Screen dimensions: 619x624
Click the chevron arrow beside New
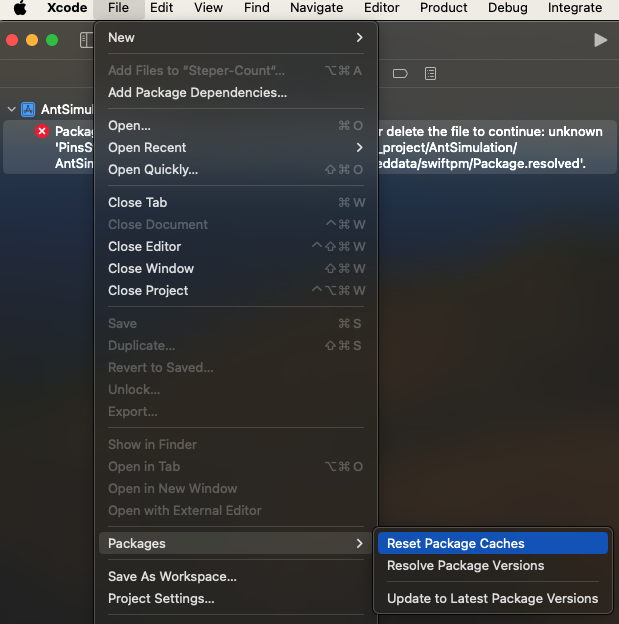[359, 38]
